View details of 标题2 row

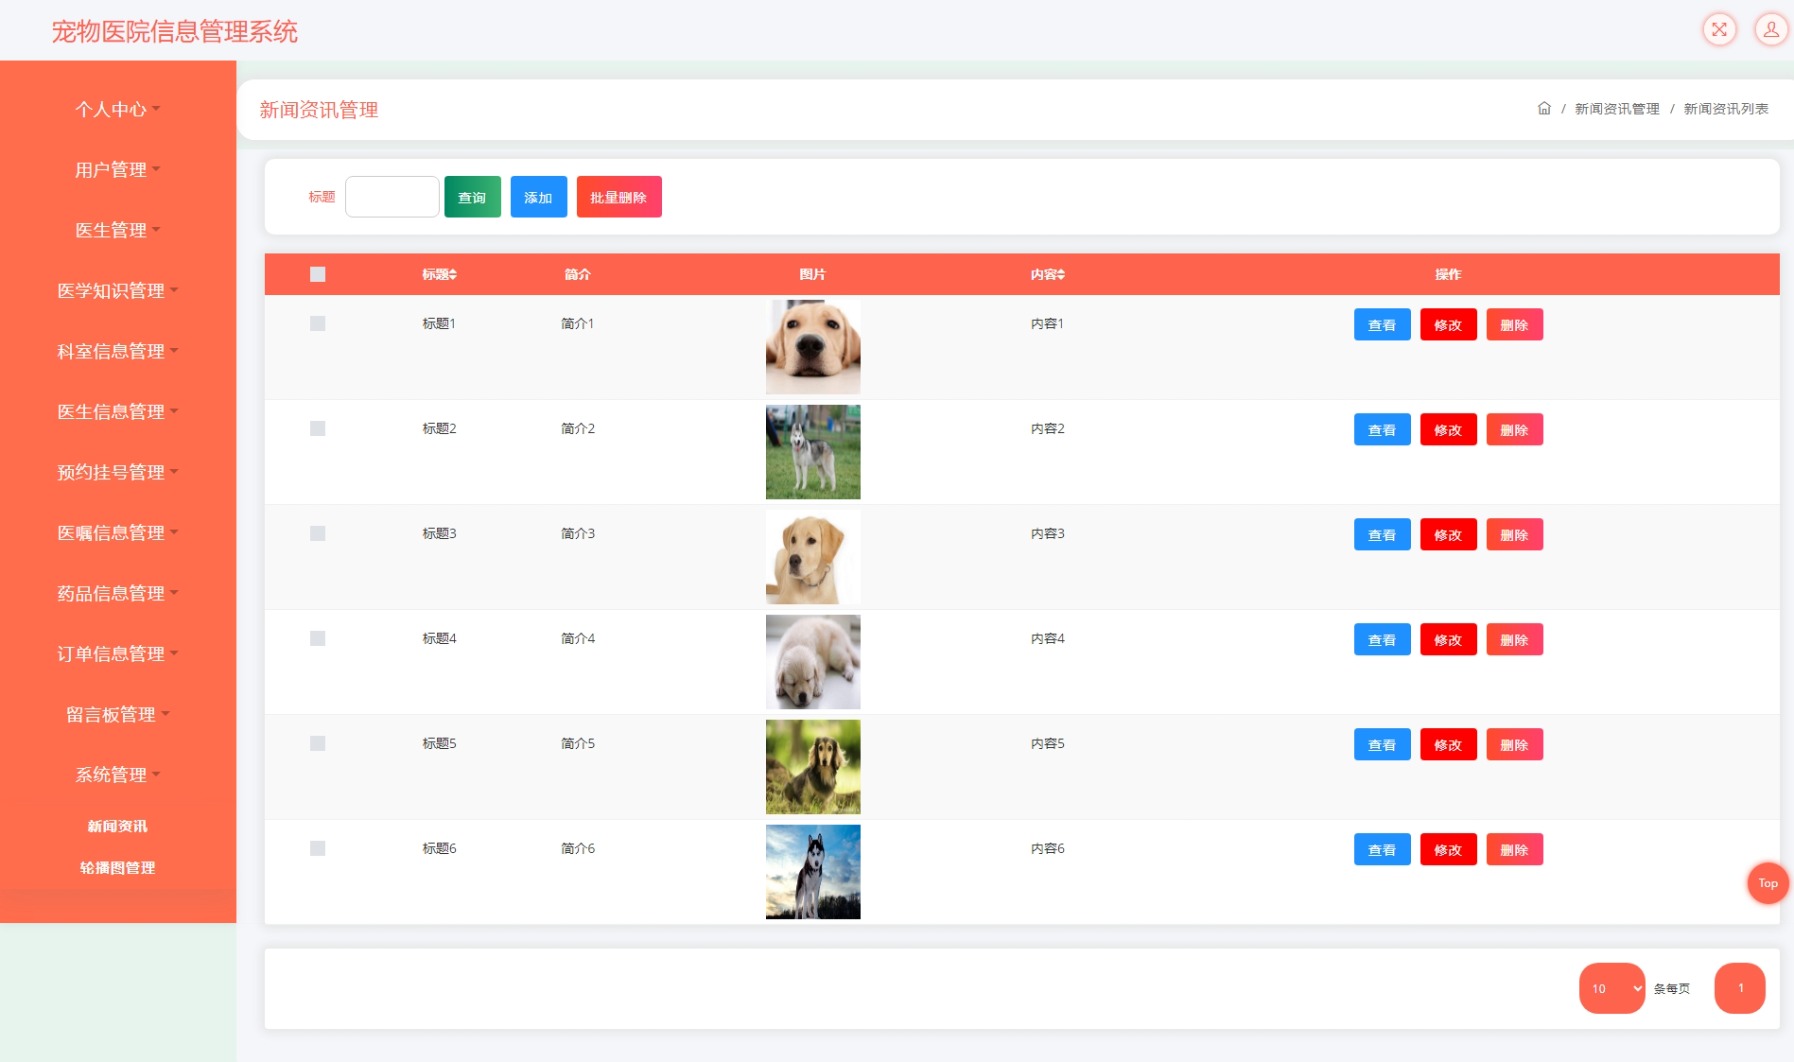click(1382, 430)
